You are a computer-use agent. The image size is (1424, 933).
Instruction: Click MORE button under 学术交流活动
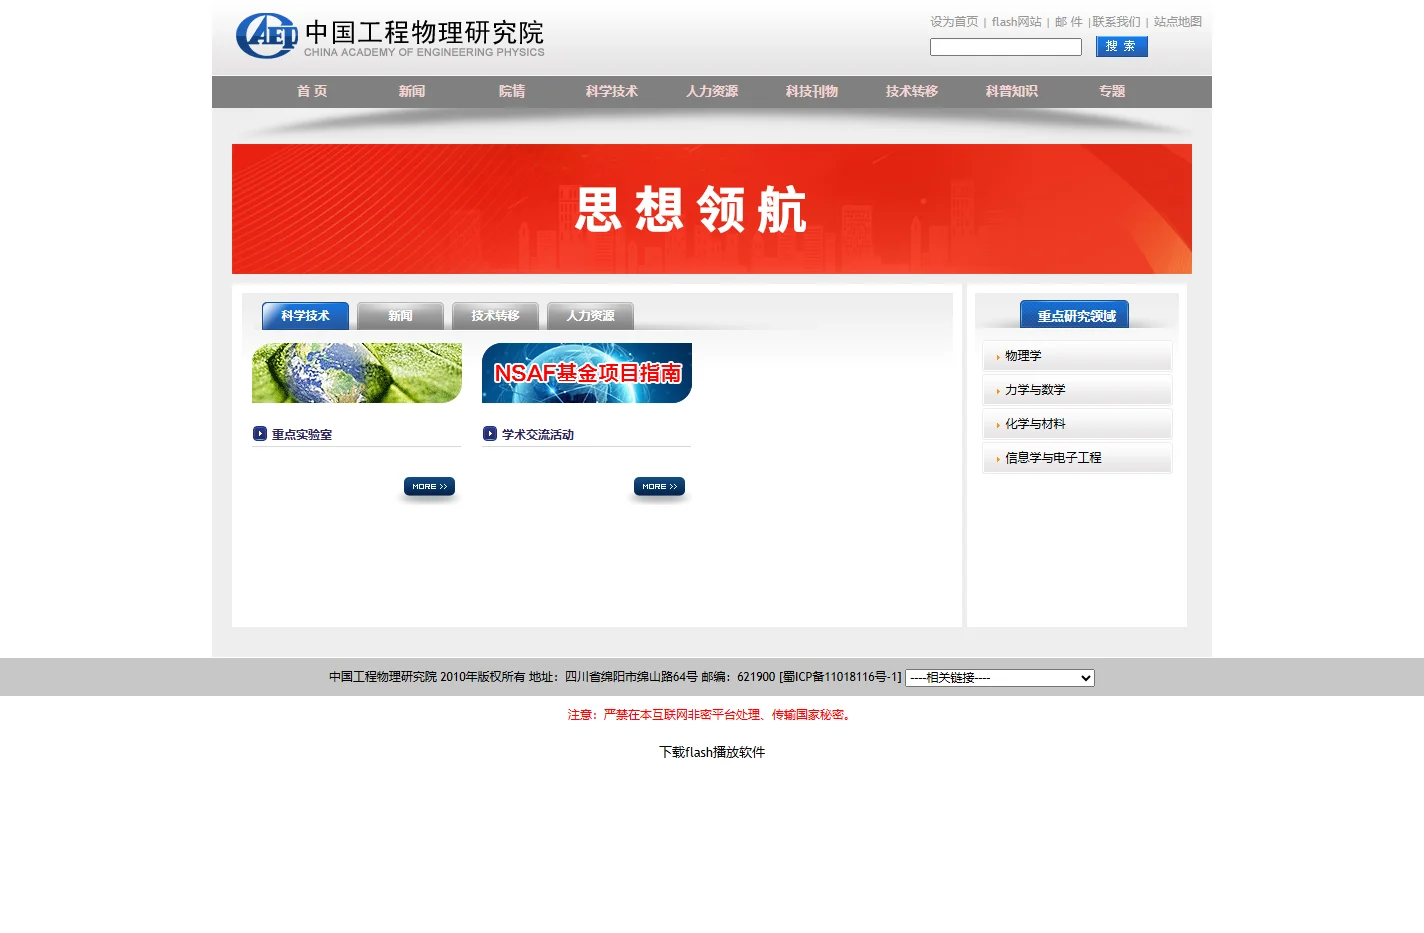tap(659, 487)
